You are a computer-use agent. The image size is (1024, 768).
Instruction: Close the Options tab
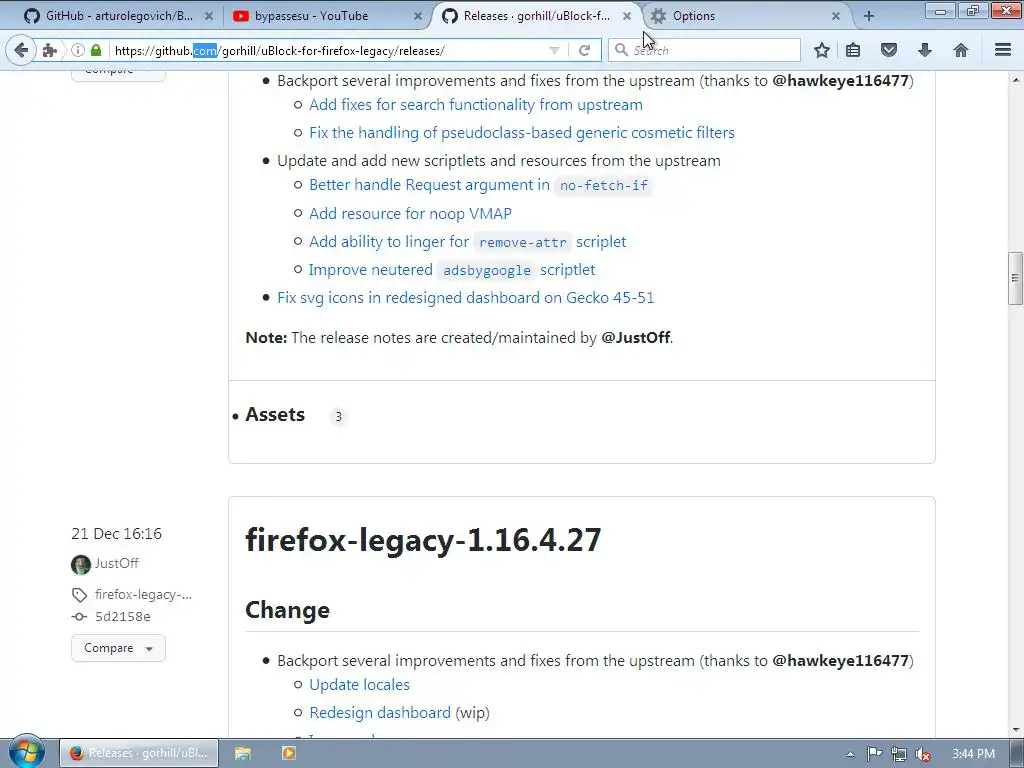click(835, 16)
